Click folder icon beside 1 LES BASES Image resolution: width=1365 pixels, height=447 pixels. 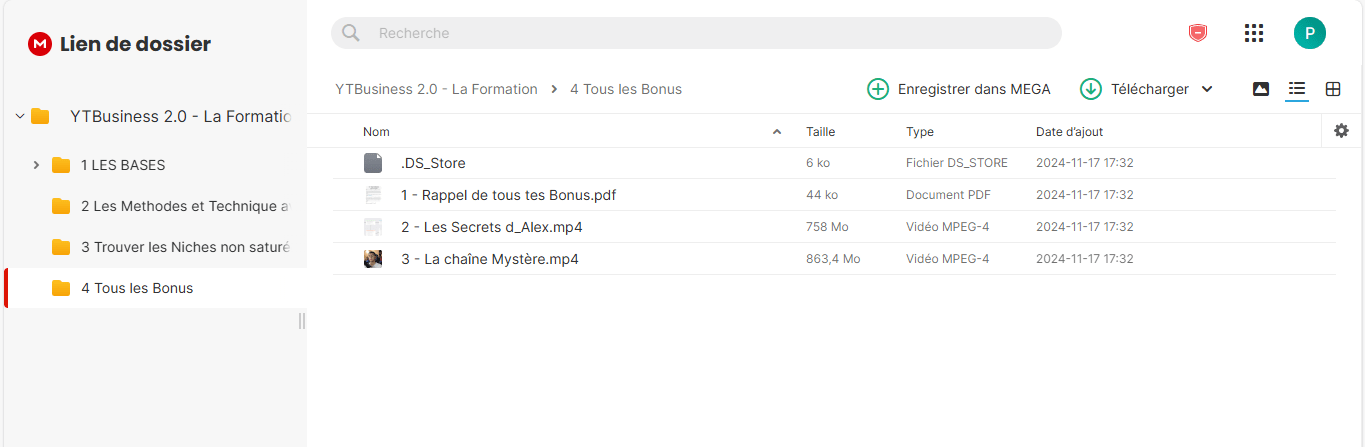point(61,165)
